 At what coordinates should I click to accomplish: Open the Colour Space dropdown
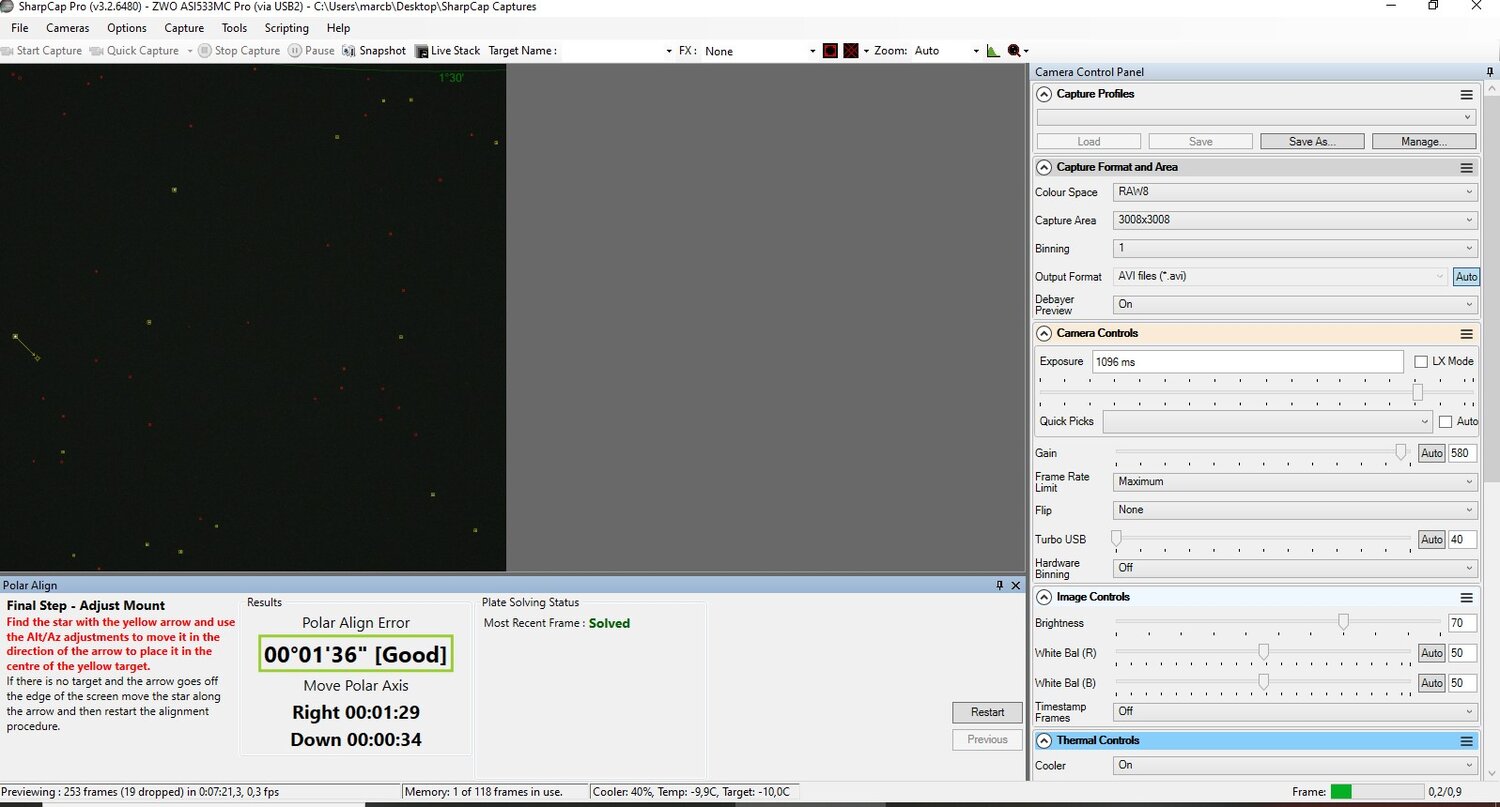[1295, 192]
